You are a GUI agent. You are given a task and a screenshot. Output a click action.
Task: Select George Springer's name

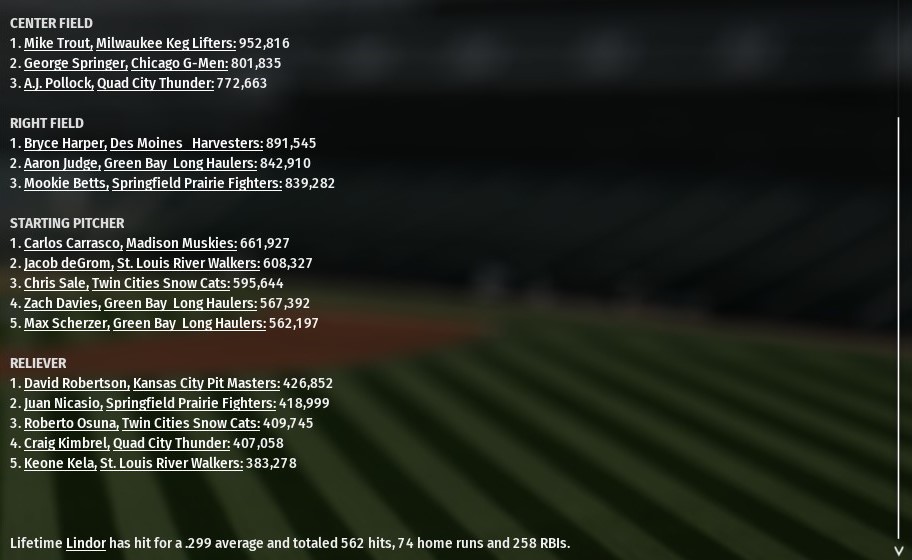[x=75, y=63]
